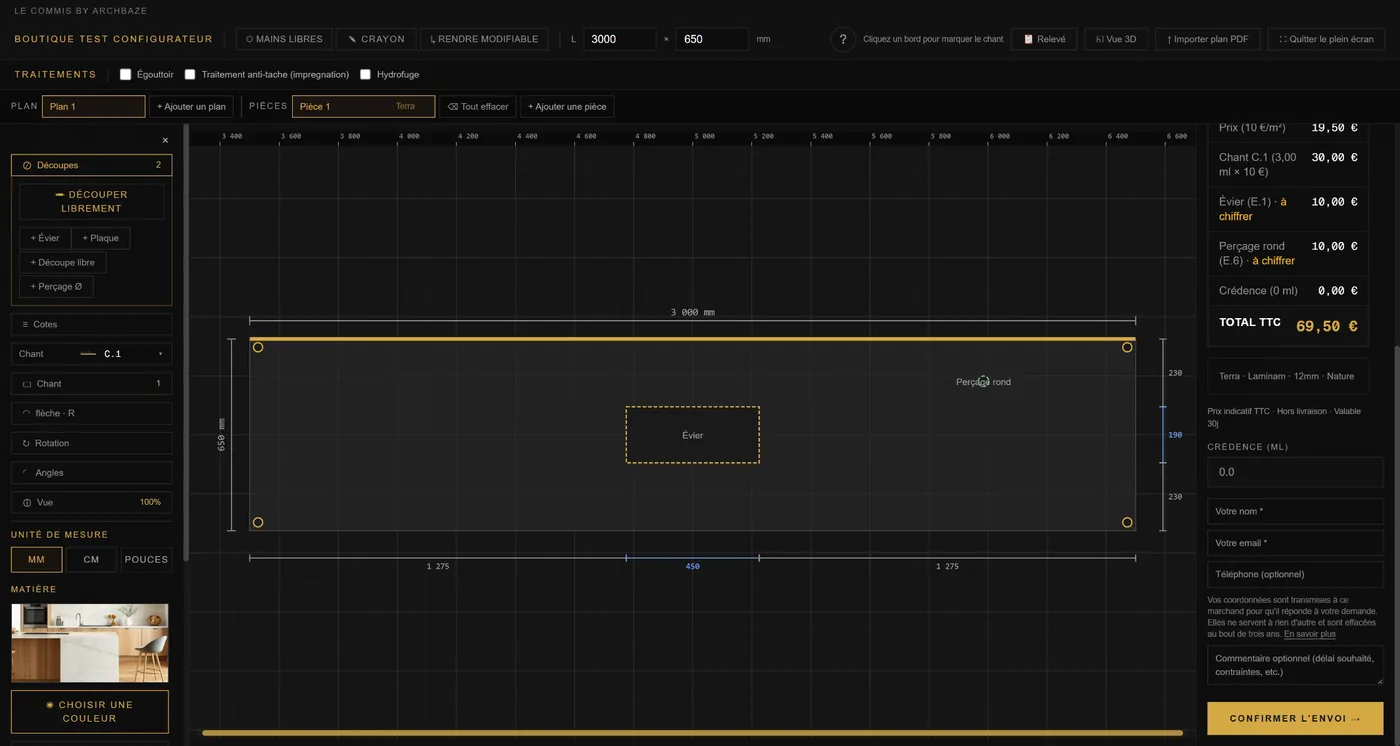Collapse the Découpes section
The width and height of the screenshot is (1400, 746).
92,165
